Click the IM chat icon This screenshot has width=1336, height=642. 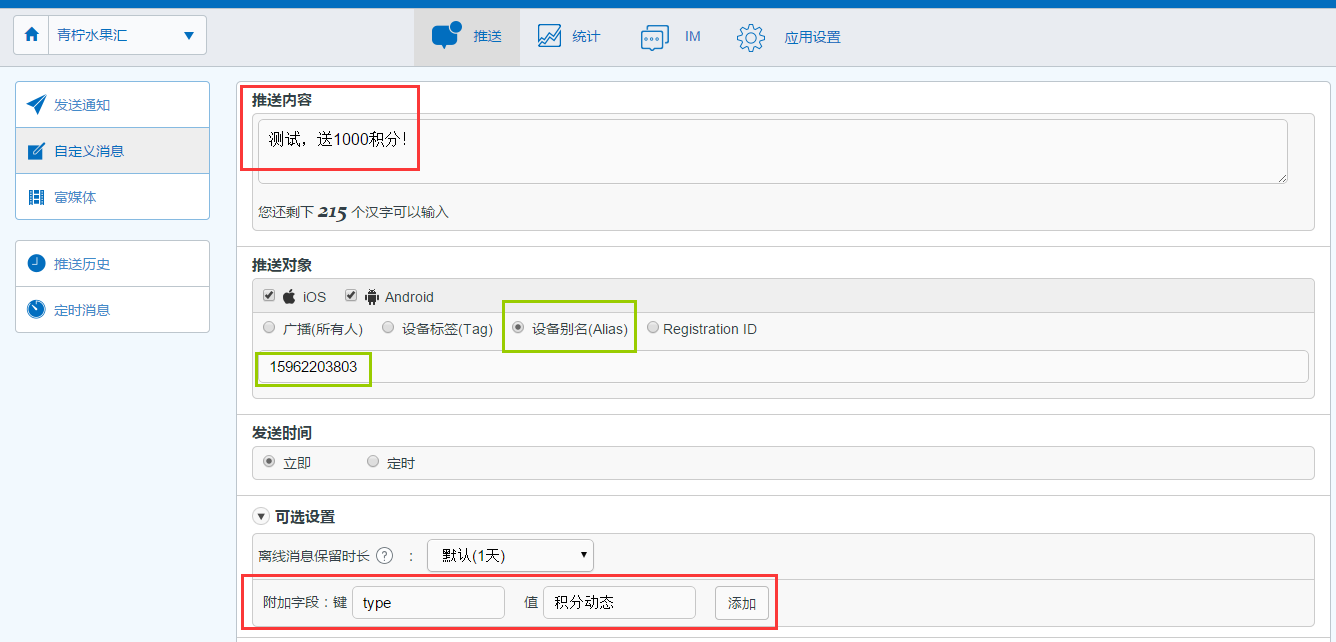(x=654, y=37)
